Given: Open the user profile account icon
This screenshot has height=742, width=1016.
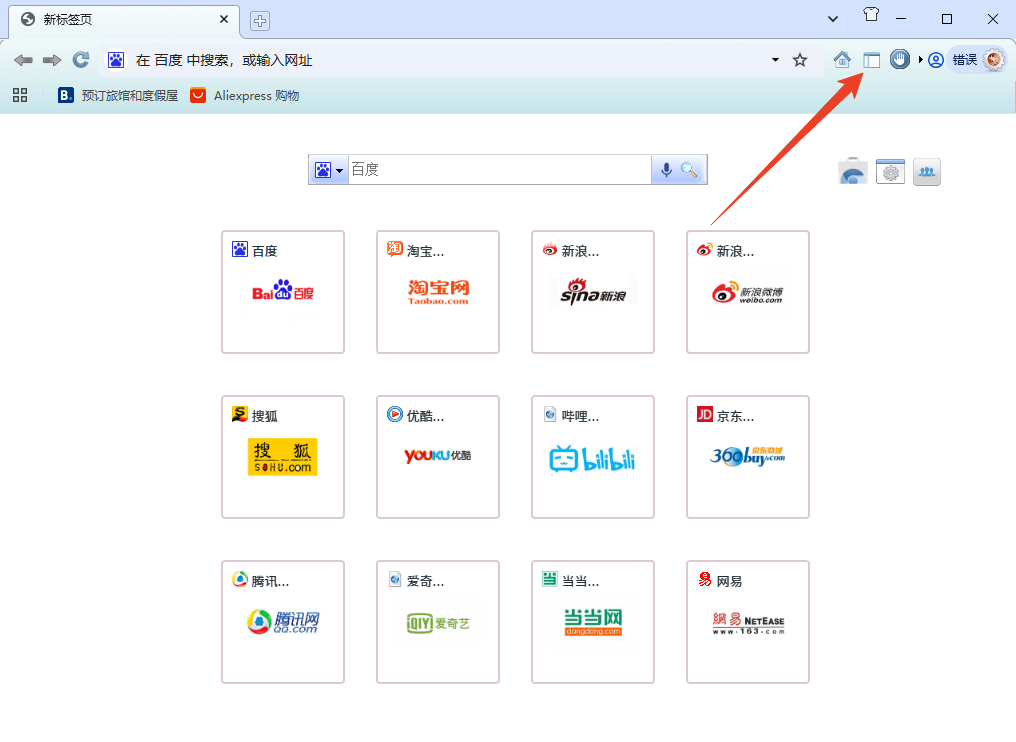Looking at the screenshot, I should (x=934, y=59).
